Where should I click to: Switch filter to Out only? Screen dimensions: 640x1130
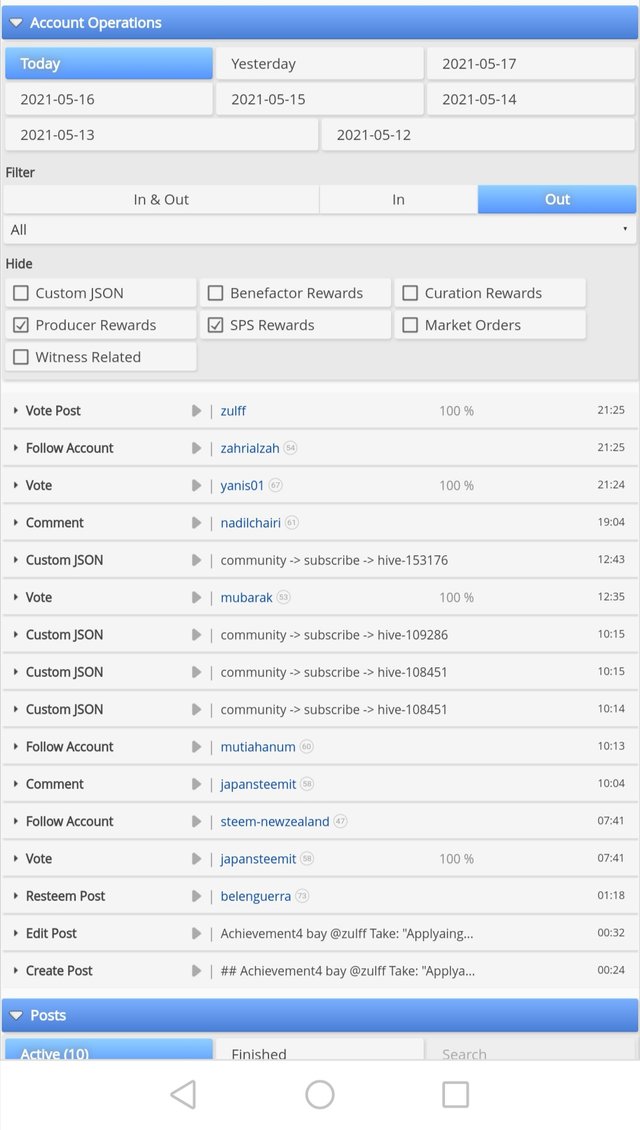(557, 200)
